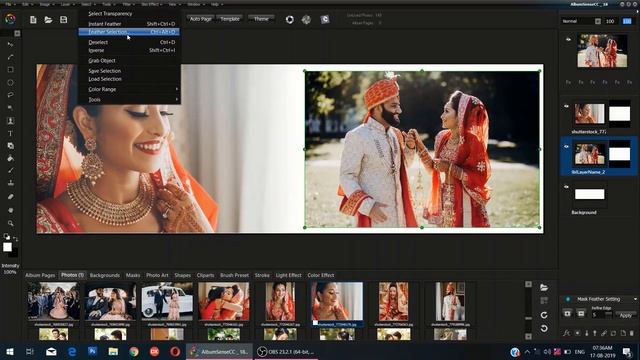Screen dimensions: 640x360
Task: Click the Auto Page button
Action: pos(201,19)
